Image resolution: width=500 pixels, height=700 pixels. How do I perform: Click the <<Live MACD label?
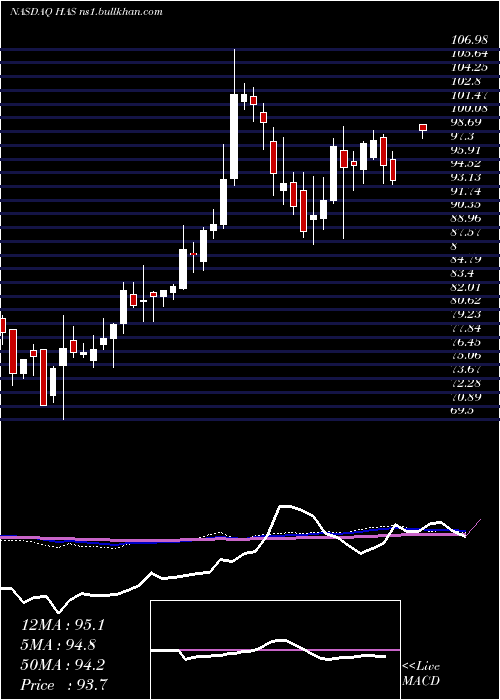click(421, 674)
